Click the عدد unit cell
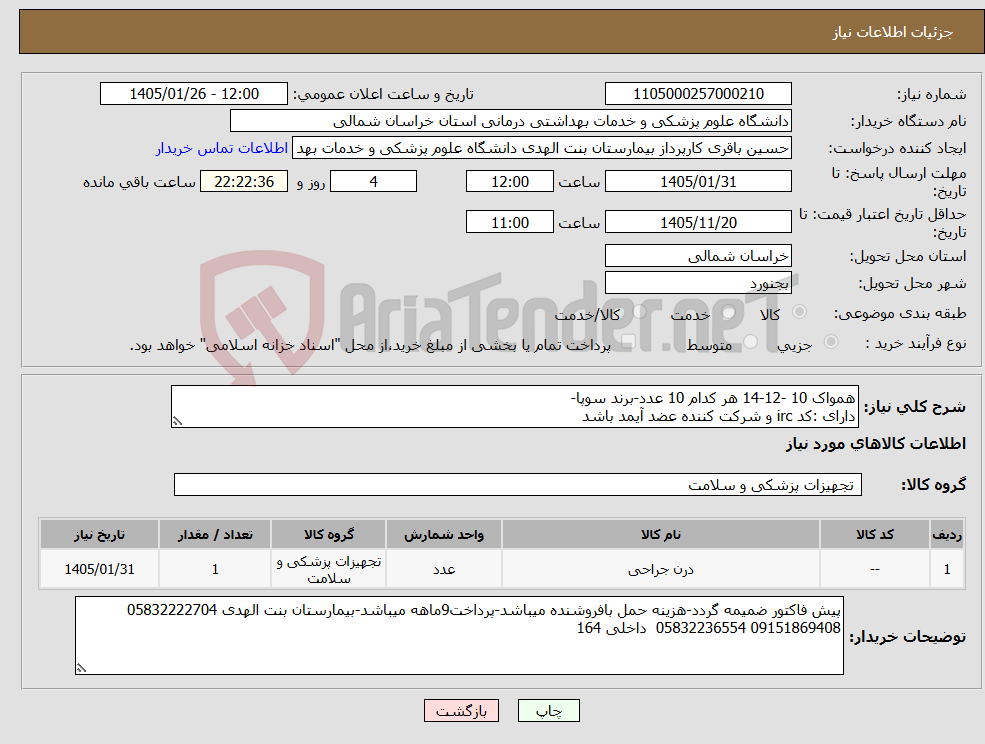 pyautogui.click(x=444, y=569)
